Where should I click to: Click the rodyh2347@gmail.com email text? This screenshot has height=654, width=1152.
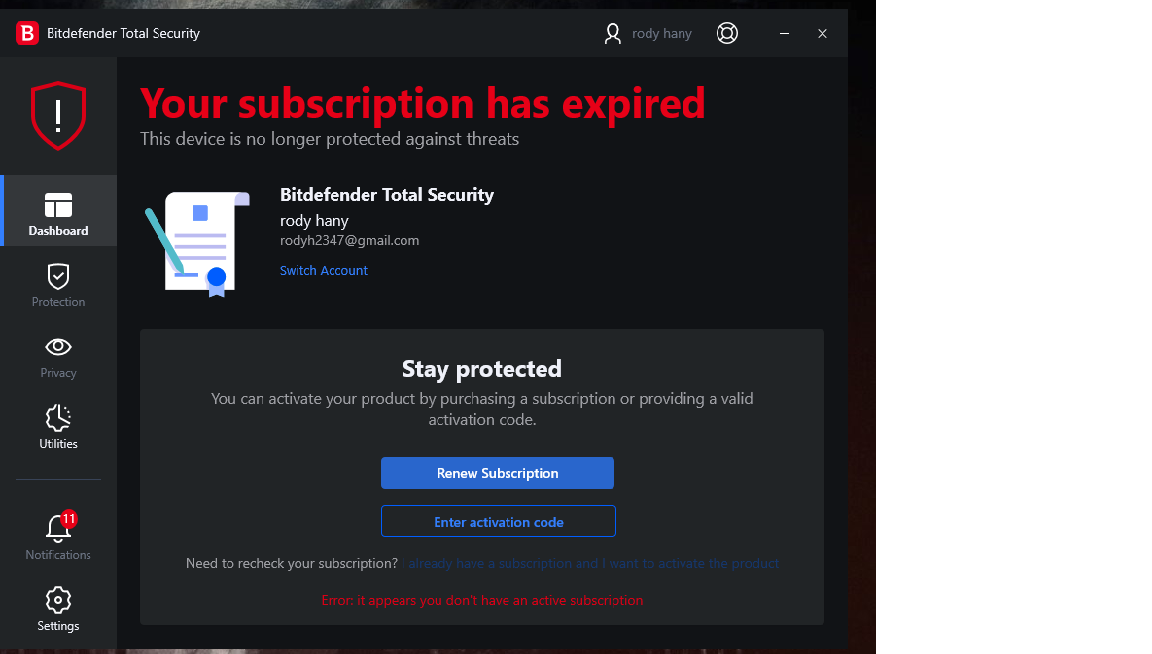(x=349, y=240)
